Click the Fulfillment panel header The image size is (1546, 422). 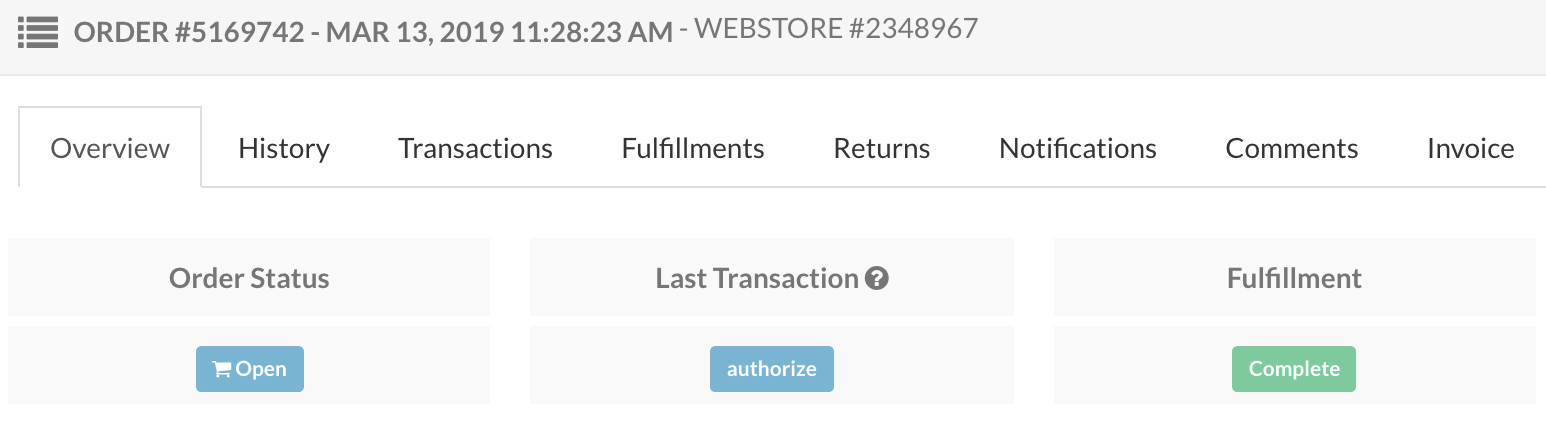click(1295, 277)
